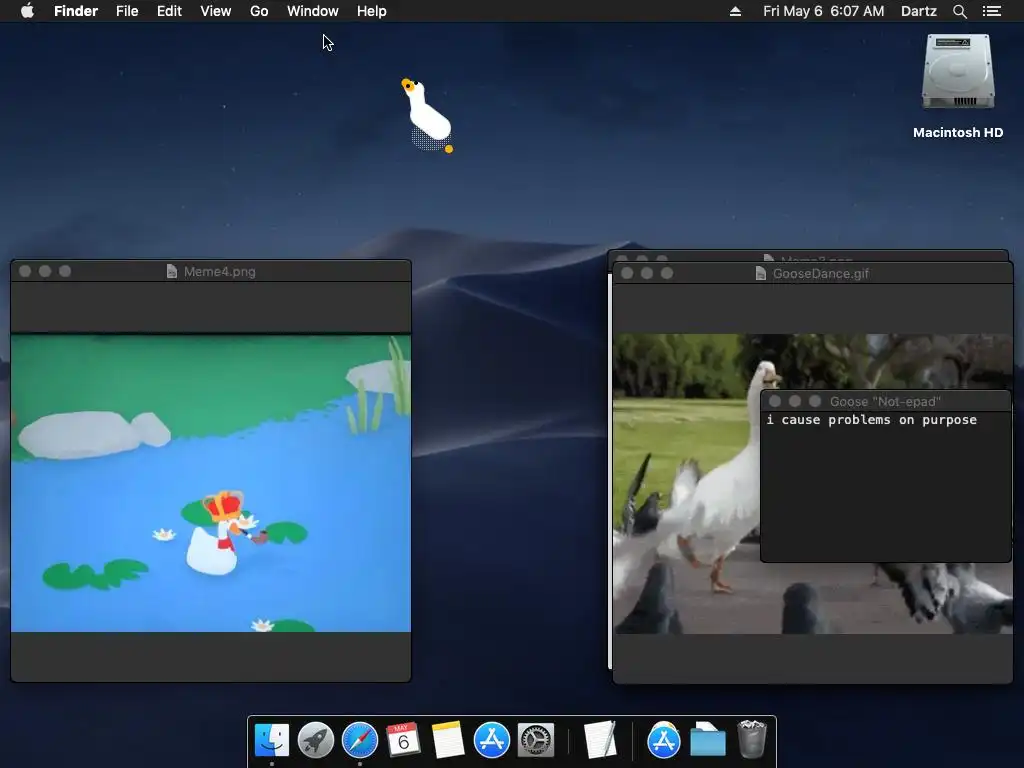Minimize the GooseDance.gif window
1024x768 pixels.
647,273
